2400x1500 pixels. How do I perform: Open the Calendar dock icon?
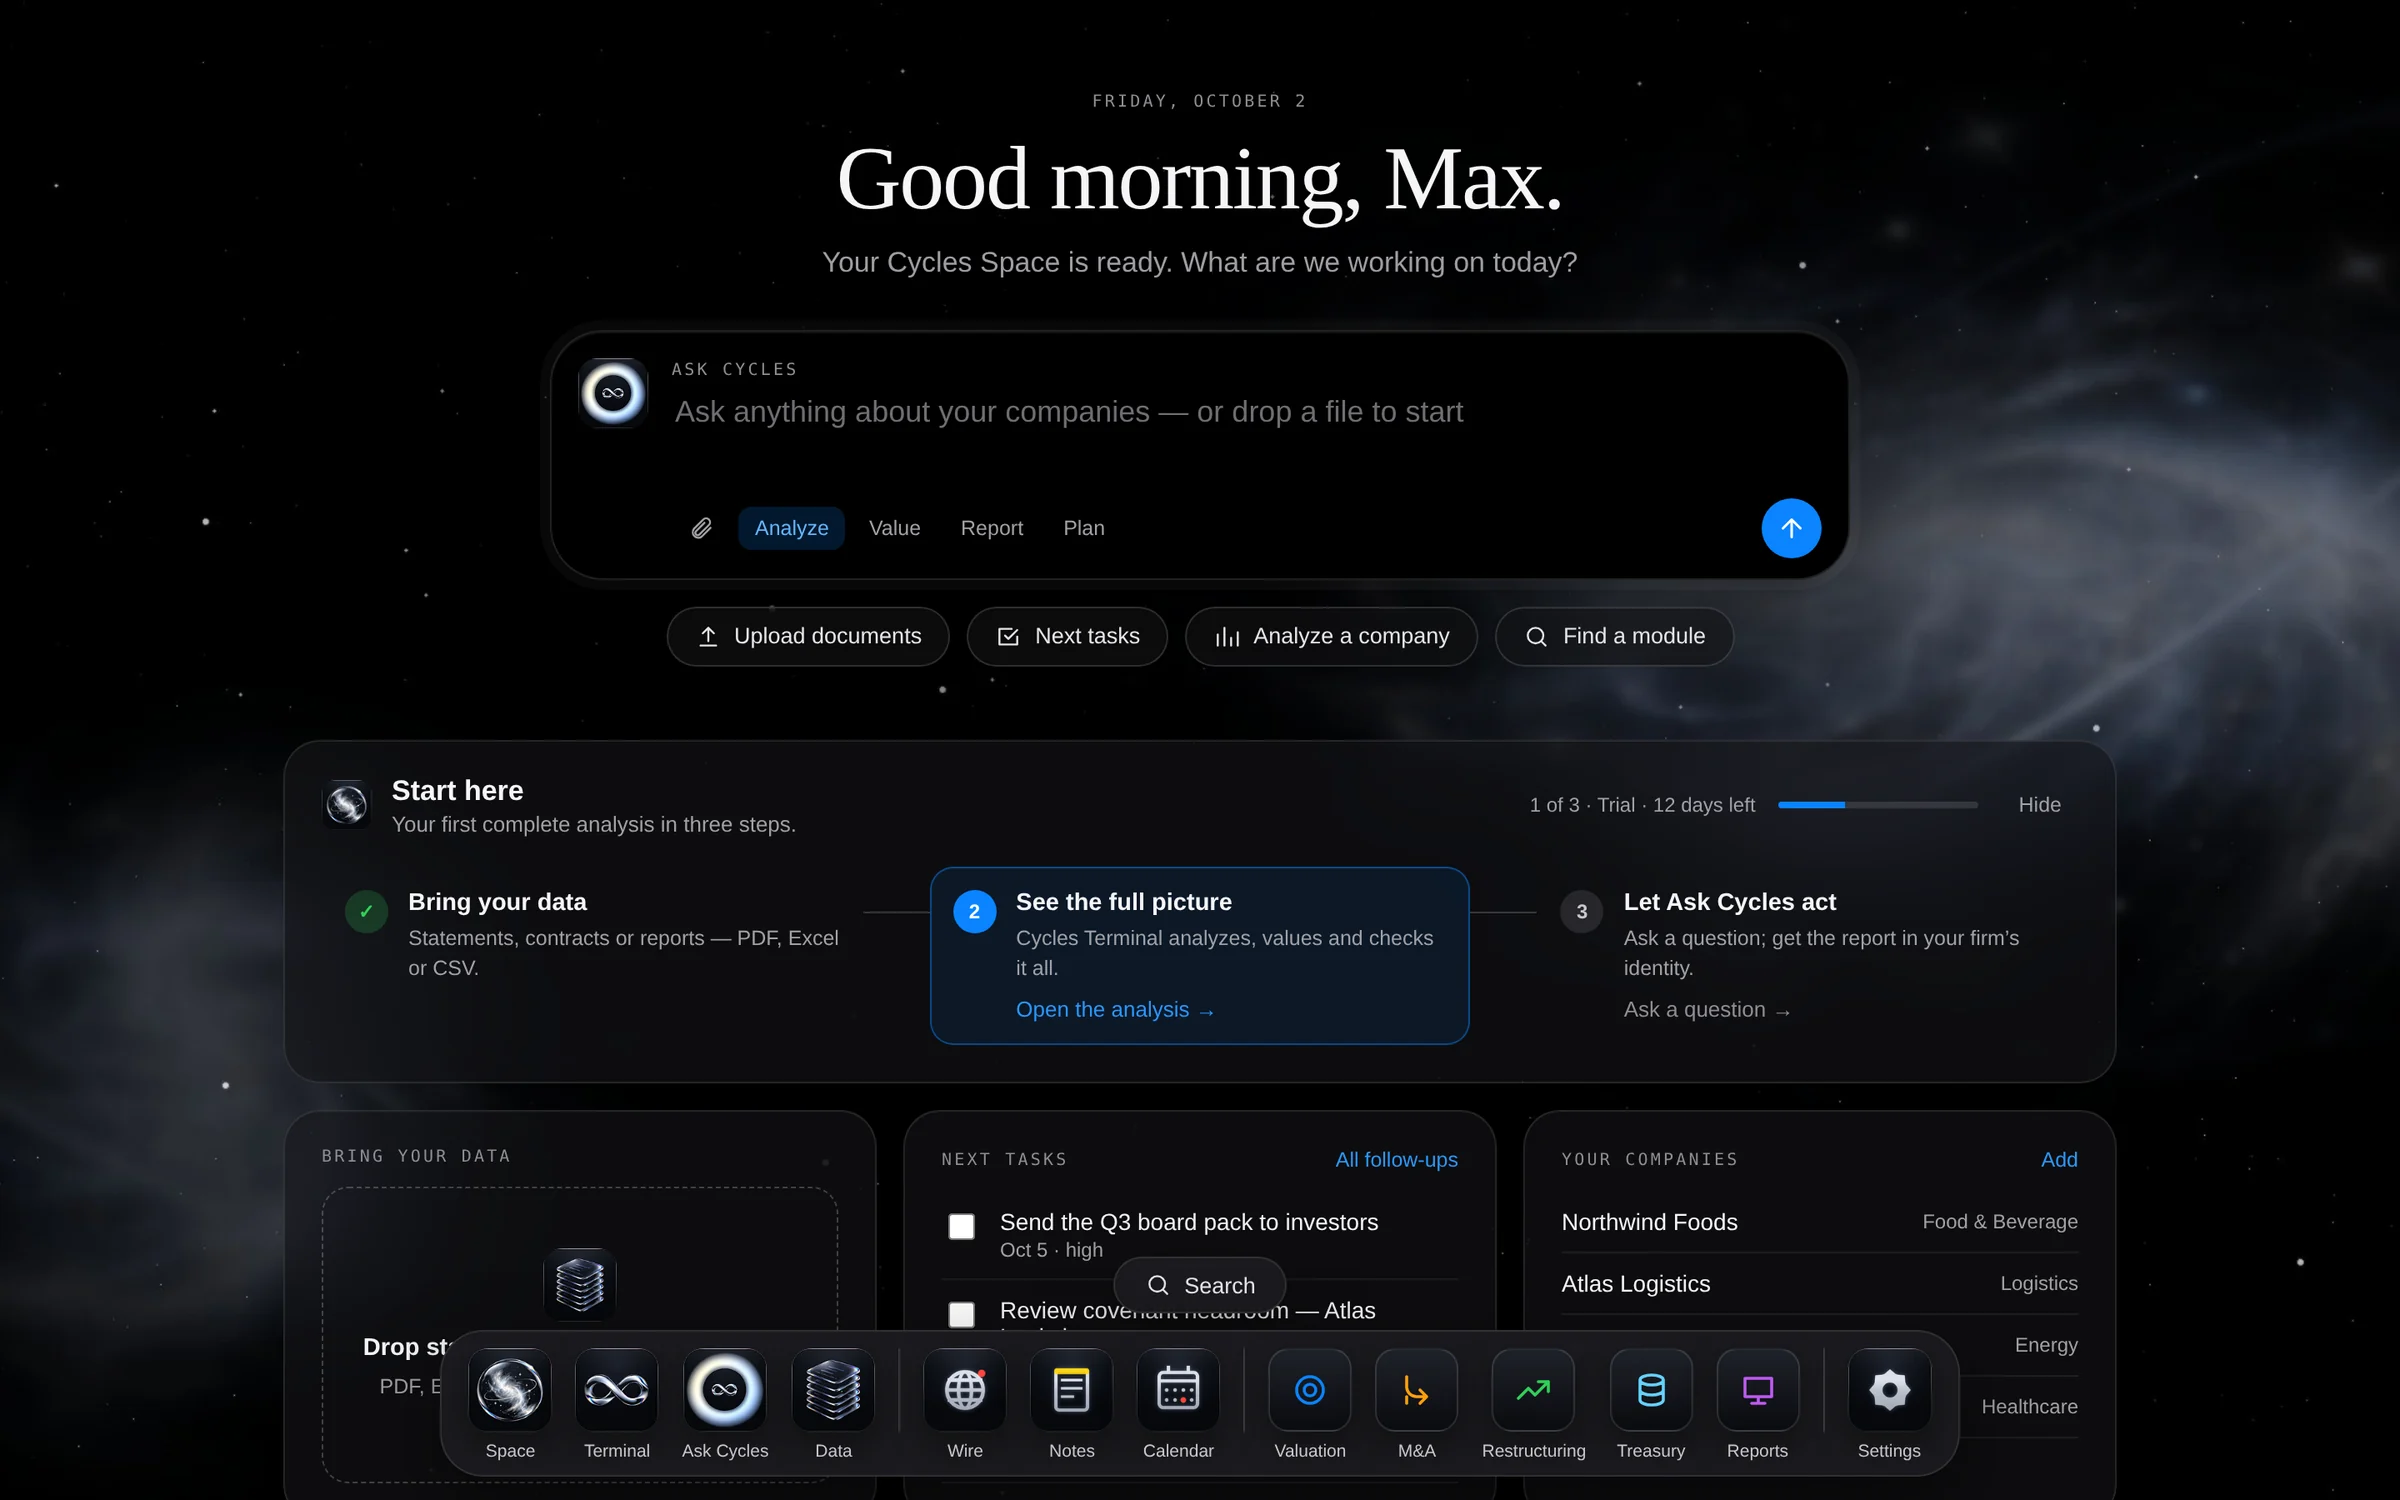click(x=1178, y=1390)
